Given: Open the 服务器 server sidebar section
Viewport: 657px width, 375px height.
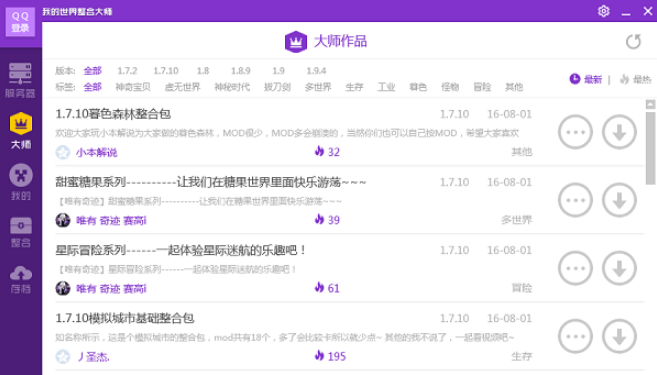Looking at the screenshot, I should 20,80.
